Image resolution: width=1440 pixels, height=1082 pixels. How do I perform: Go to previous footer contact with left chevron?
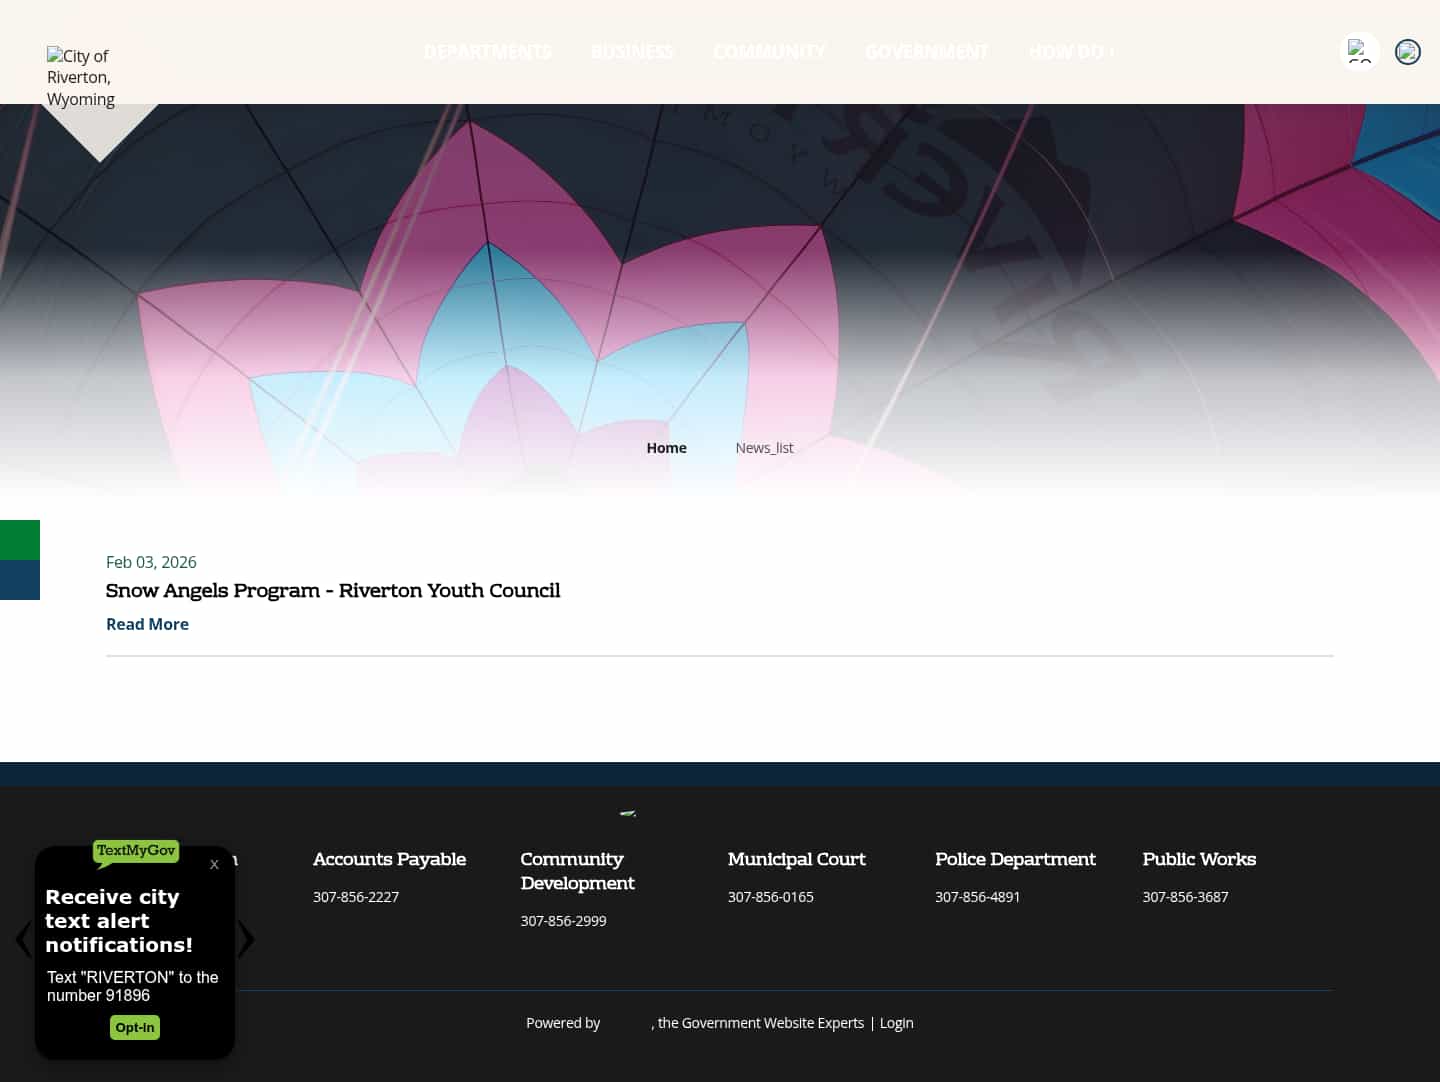(x=23, y=939)
